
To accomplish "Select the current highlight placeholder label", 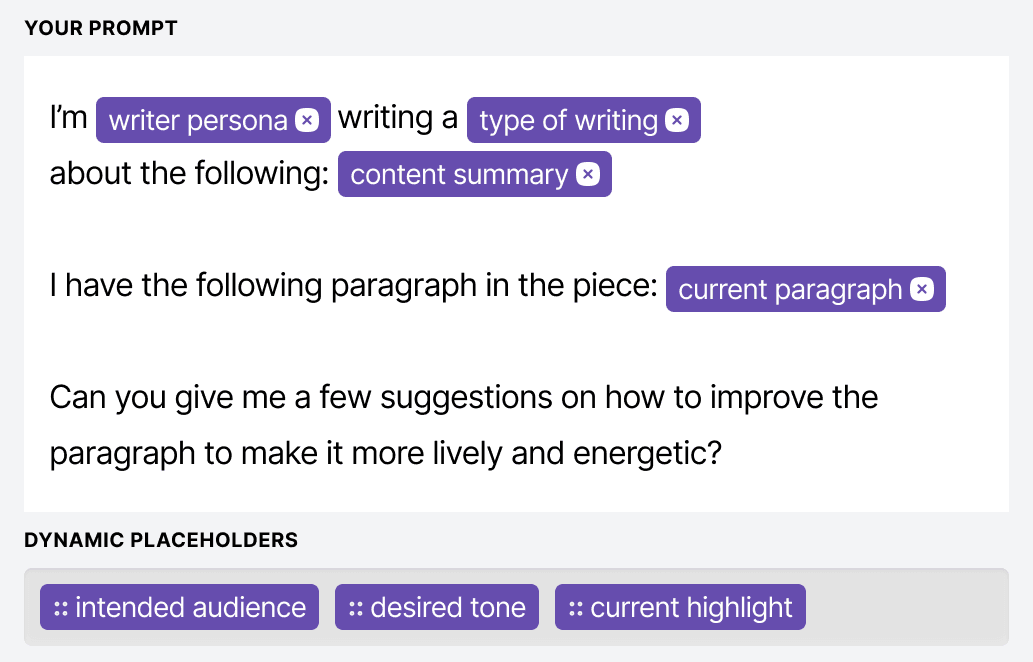I will (691, 608).
